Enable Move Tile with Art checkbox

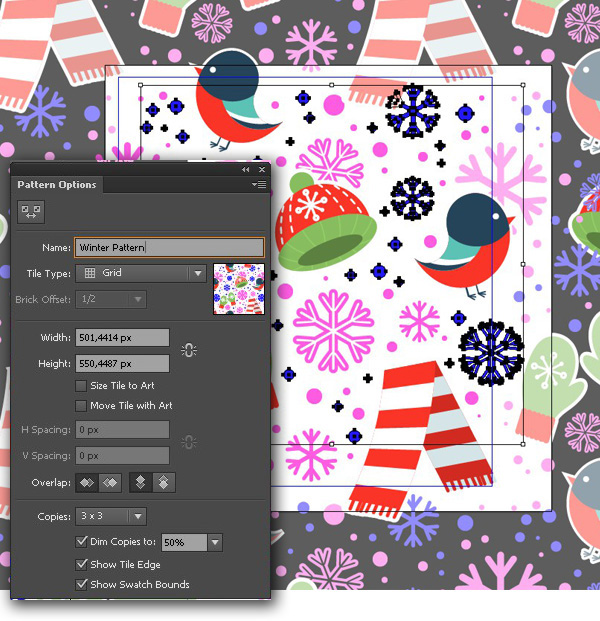point(82,406)
